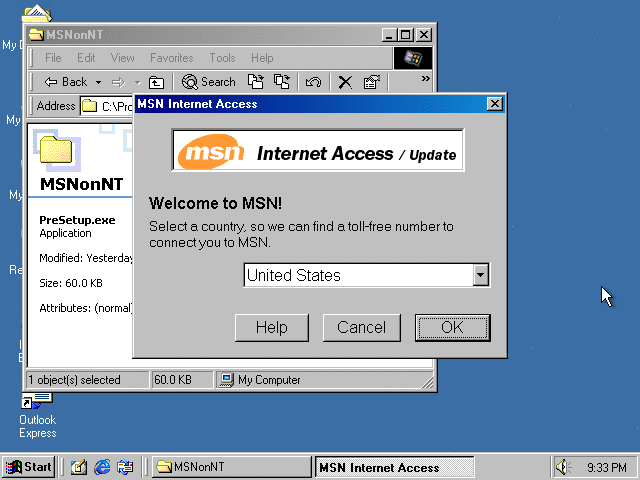
Task: Click the 'Size: 60.0 KB' text
Action: coord(71,283)
